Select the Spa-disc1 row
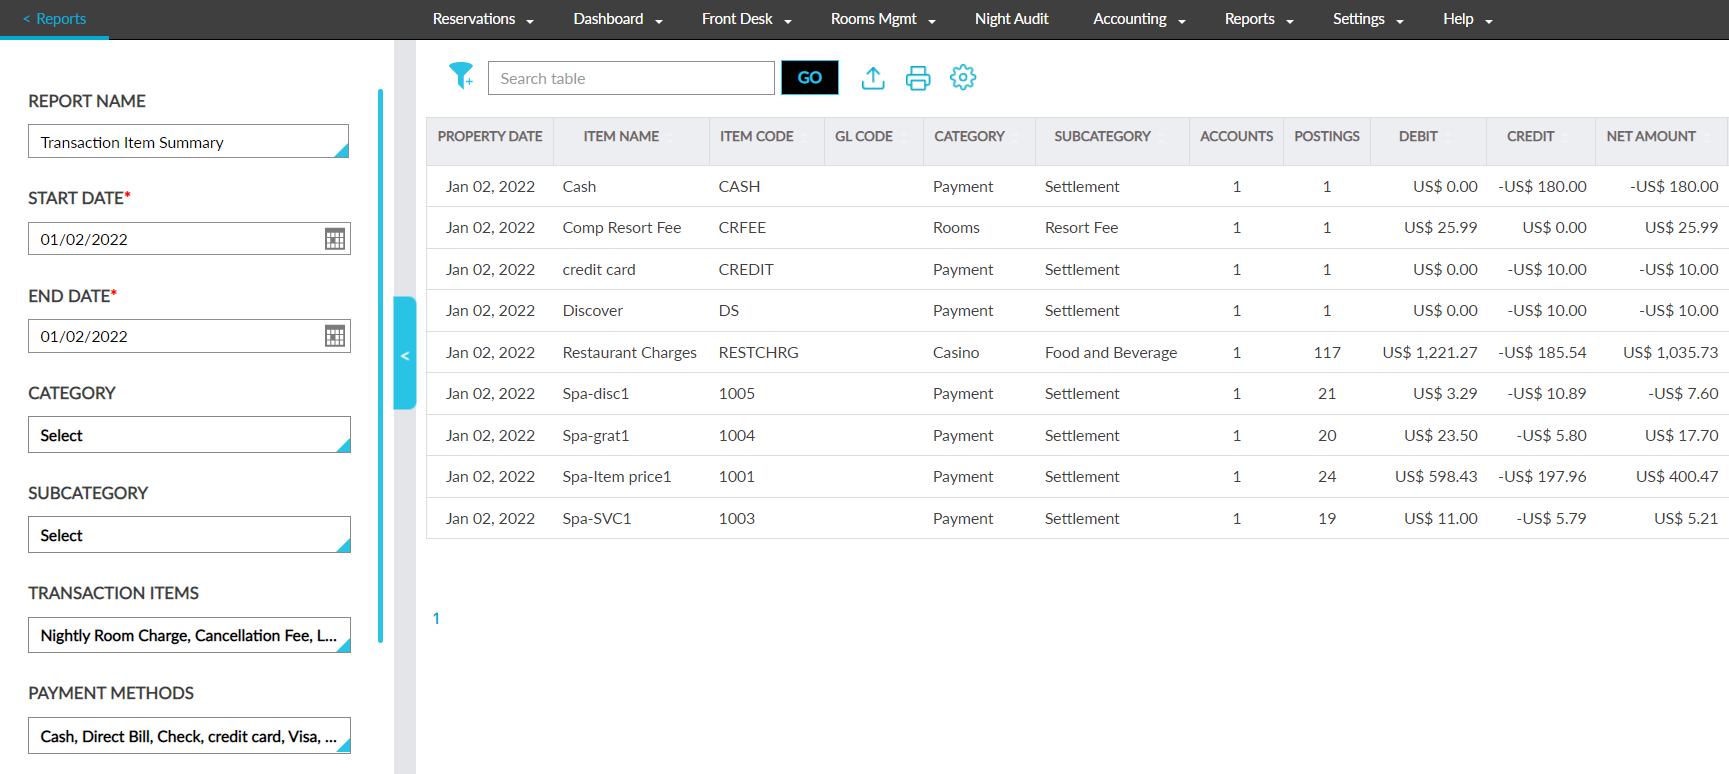 coord(1077,394)
